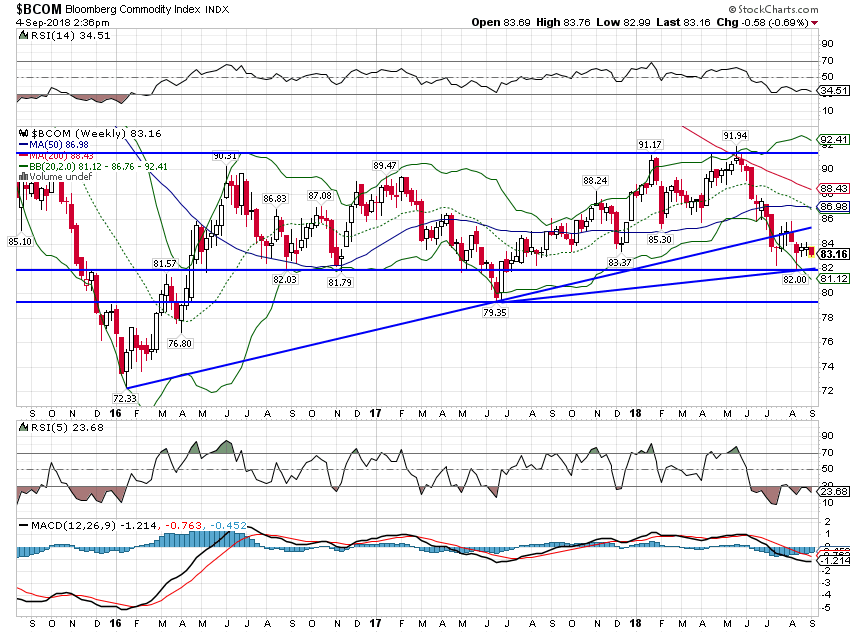The image size is (850, 633).
Task: Click the 92.41 upper band axis tag
Action: click(834, 140)
